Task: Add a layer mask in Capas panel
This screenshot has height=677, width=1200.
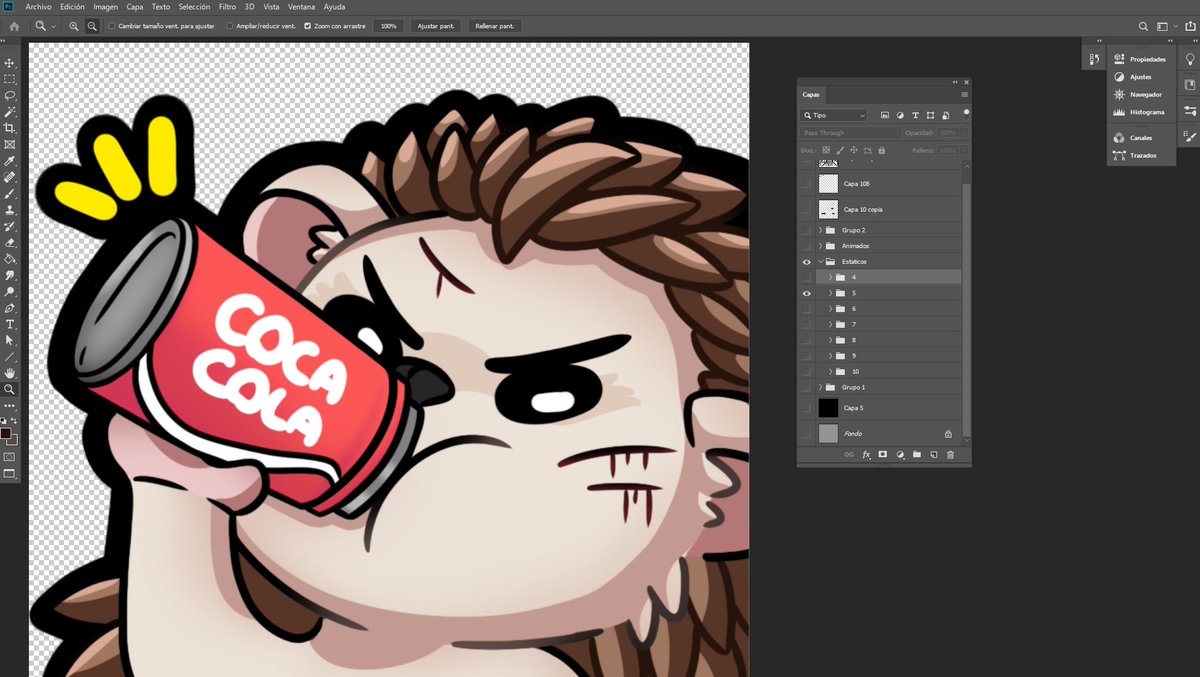Action: 883,454
